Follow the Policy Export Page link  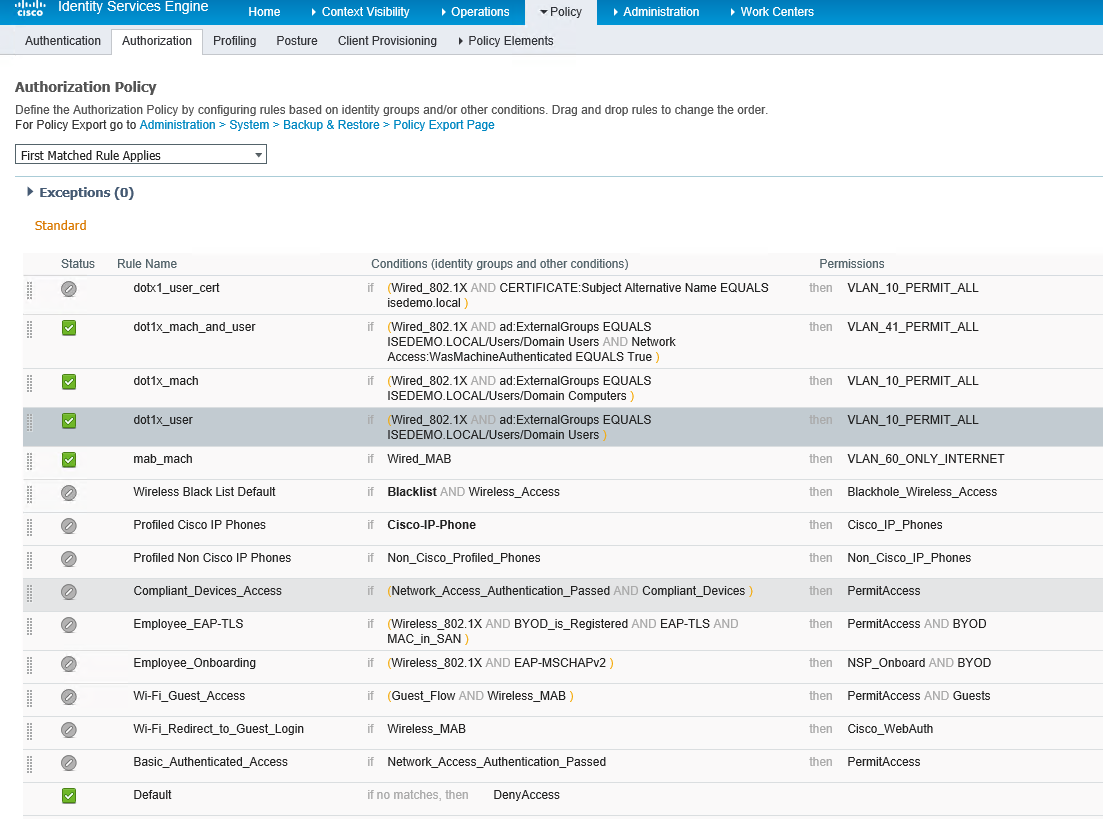click(444, 125)
